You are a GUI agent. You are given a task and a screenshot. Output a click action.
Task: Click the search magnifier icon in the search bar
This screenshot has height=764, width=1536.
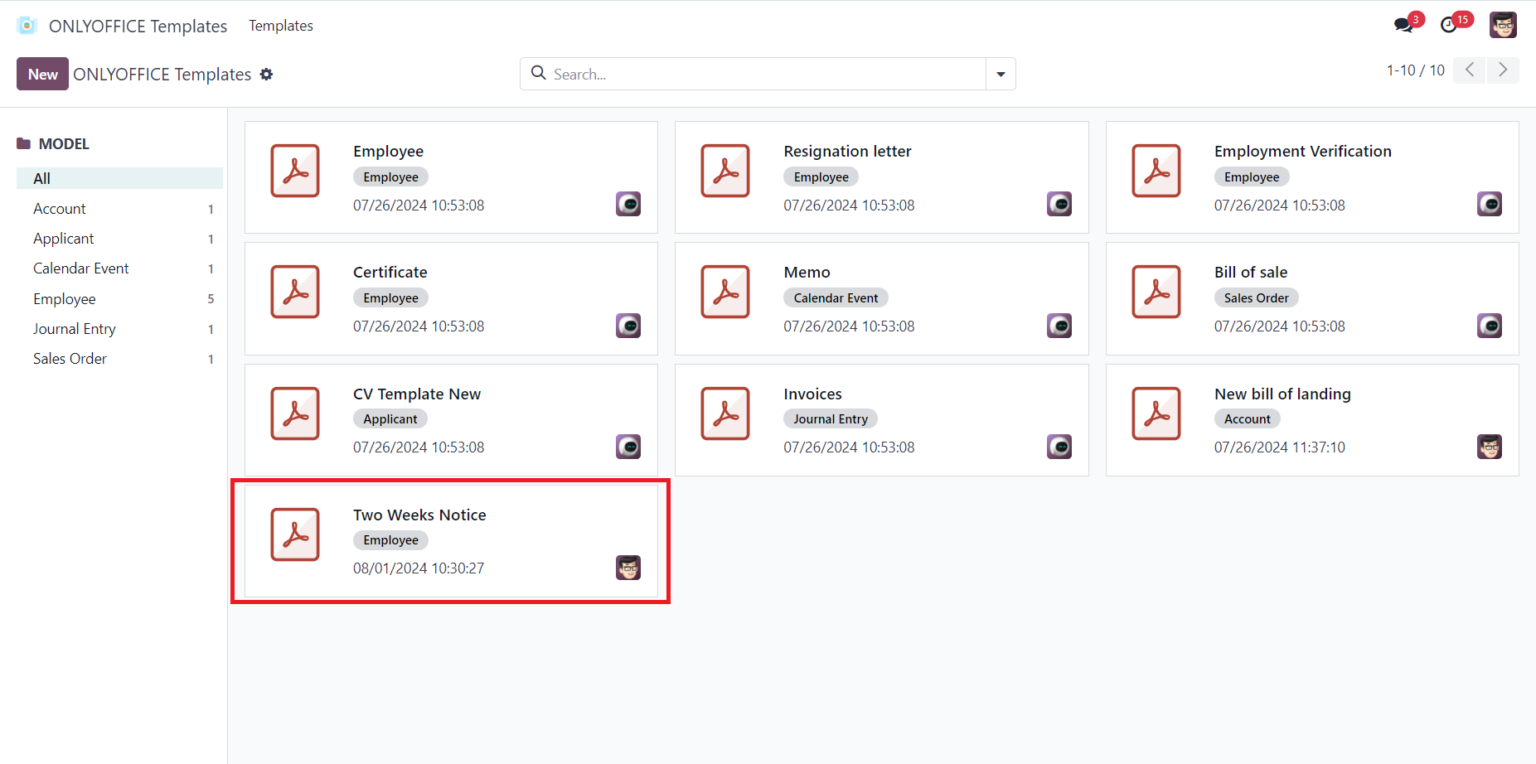tap(539, 73)
